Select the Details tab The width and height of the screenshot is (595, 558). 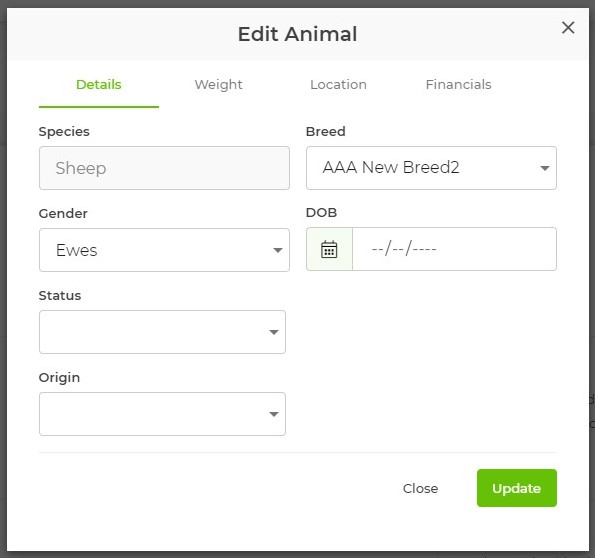pyautogui.click(x=99, y=85)
